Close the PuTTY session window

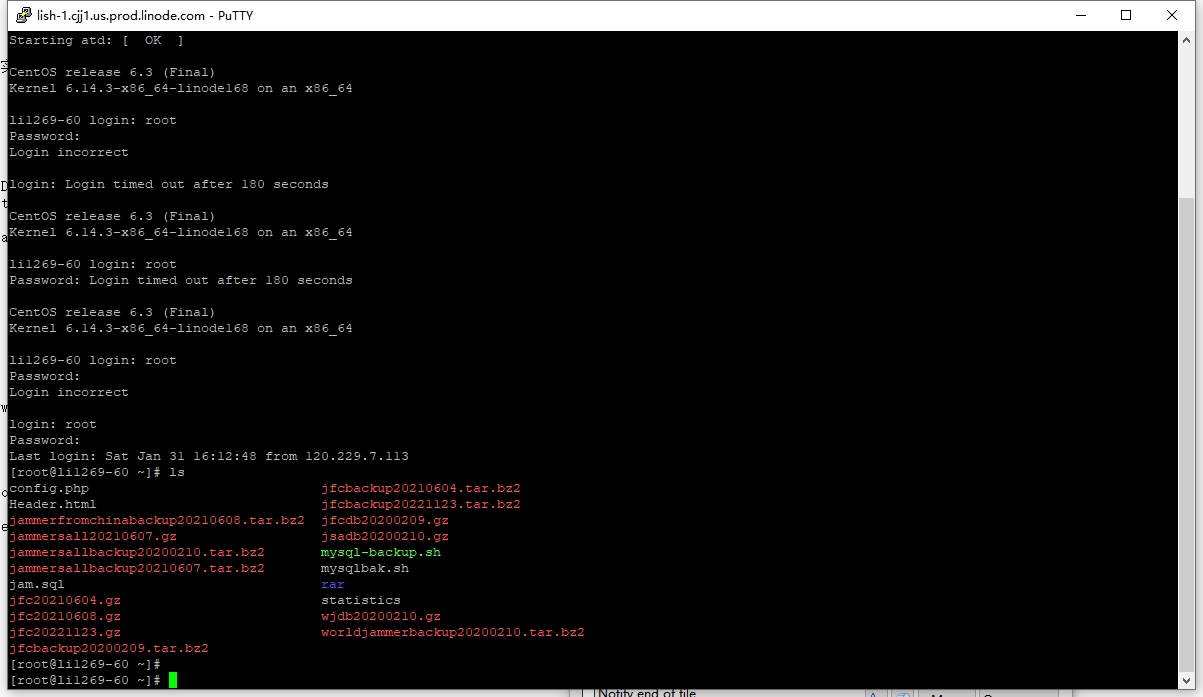pyautogui.click(x=1172, y=15)
